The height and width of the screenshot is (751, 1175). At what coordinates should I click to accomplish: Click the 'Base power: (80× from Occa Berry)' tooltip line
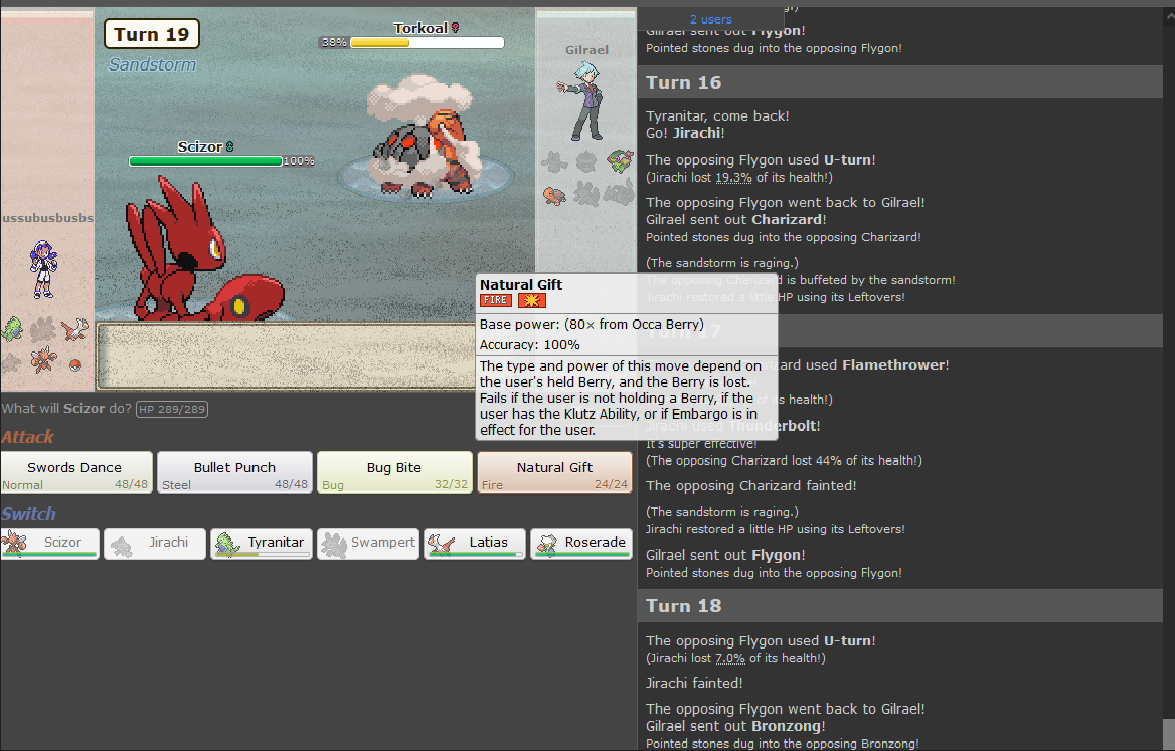coord(592,325)
